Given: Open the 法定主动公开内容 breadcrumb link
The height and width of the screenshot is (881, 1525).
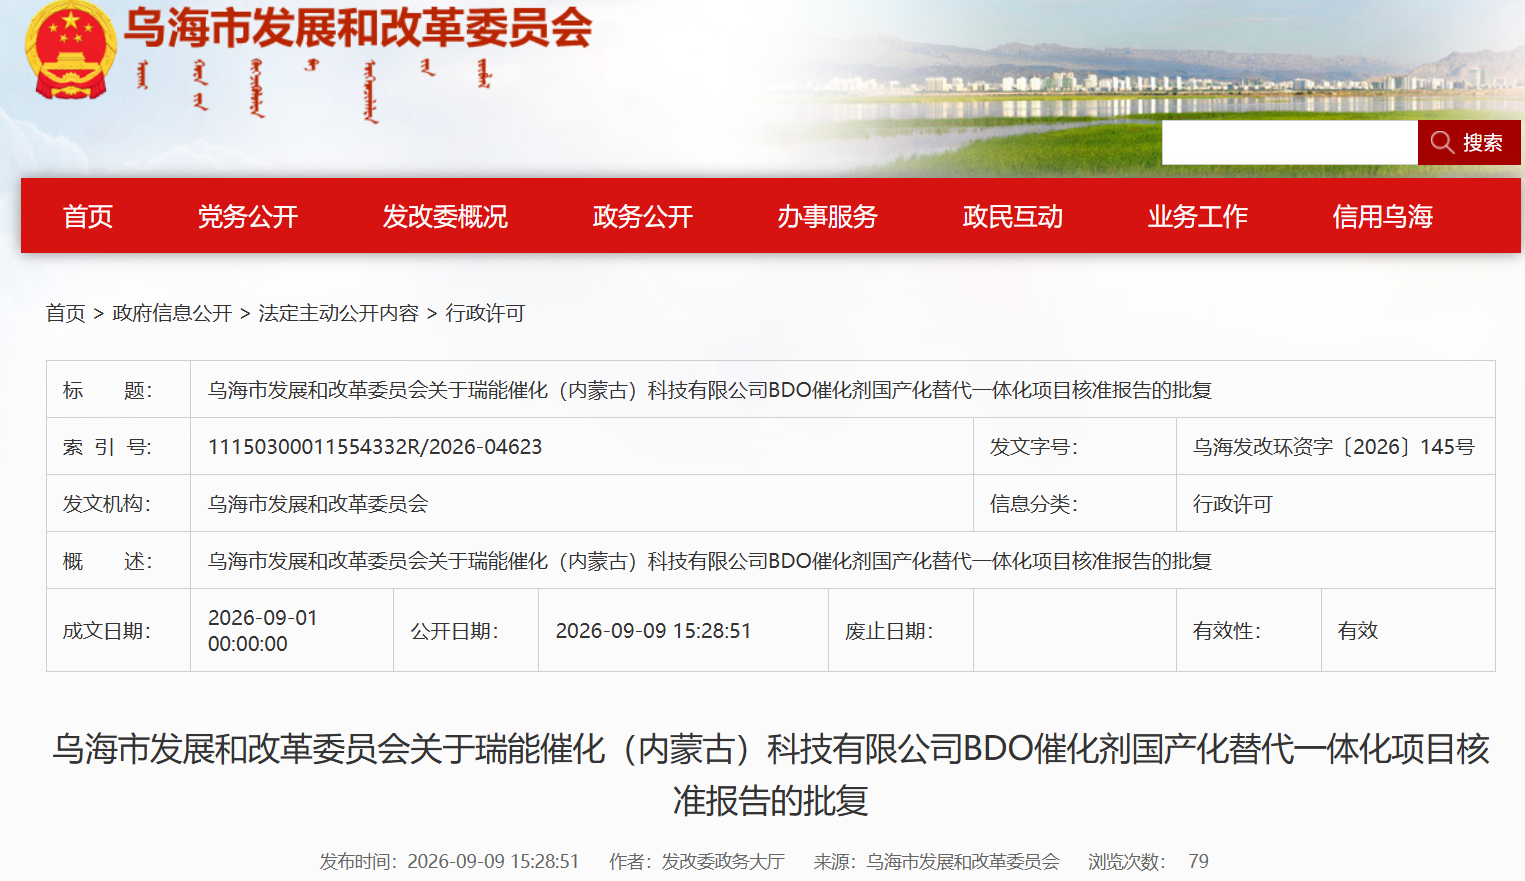Looking at the screenshot, I should pos(339,313).
